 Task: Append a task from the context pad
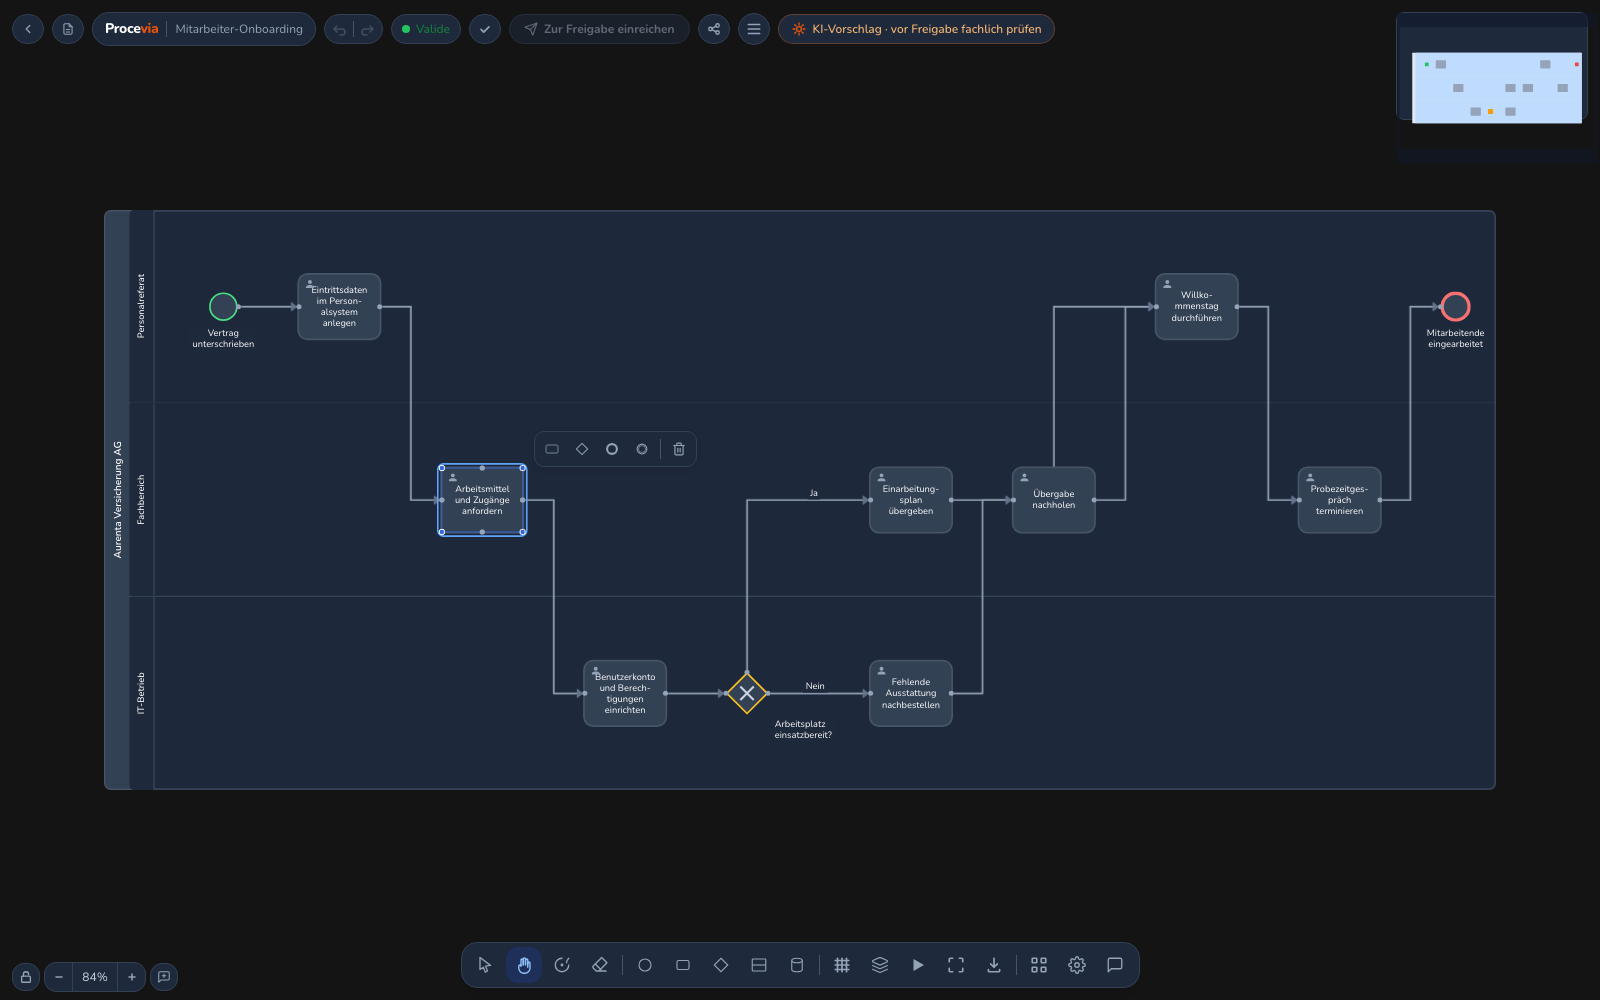click(552, 449)
